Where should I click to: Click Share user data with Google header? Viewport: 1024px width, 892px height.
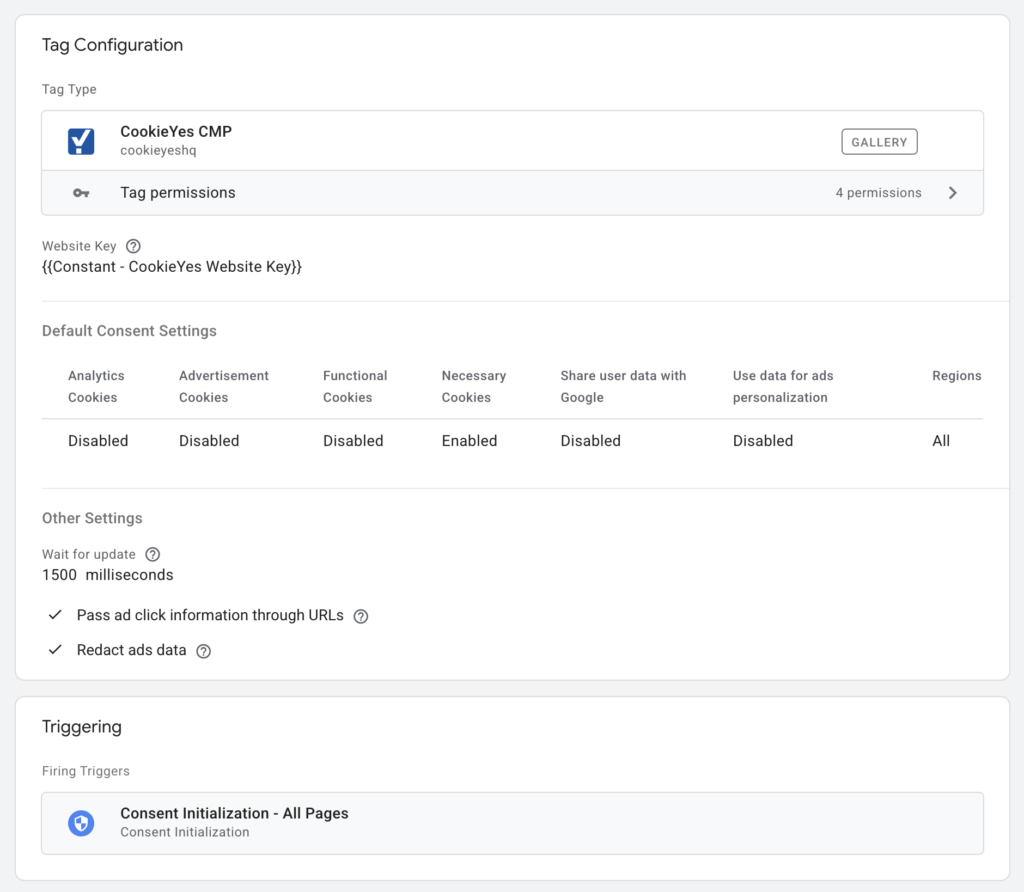pos(623,387)
